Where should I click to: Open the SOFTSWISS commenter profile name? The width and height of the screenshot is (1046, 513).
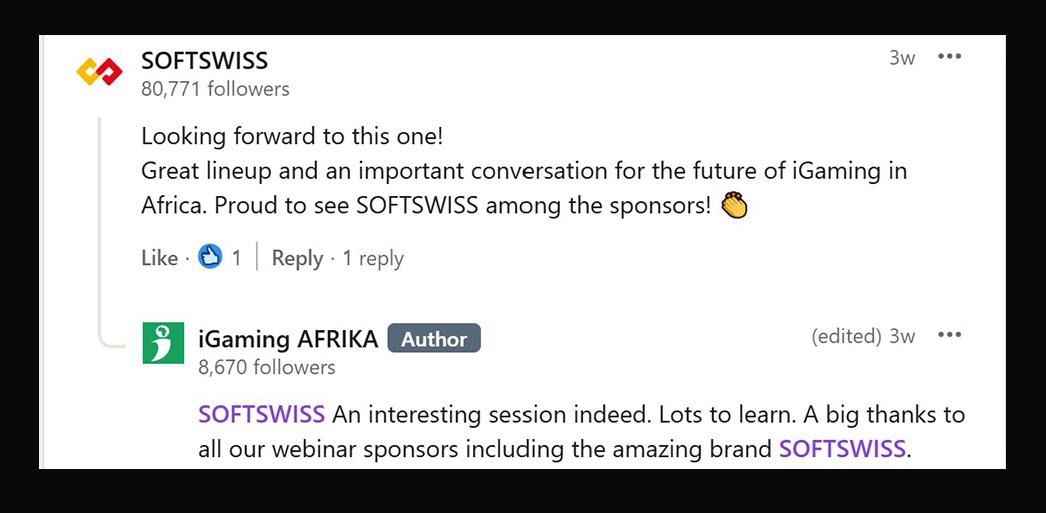pos(204,61)
